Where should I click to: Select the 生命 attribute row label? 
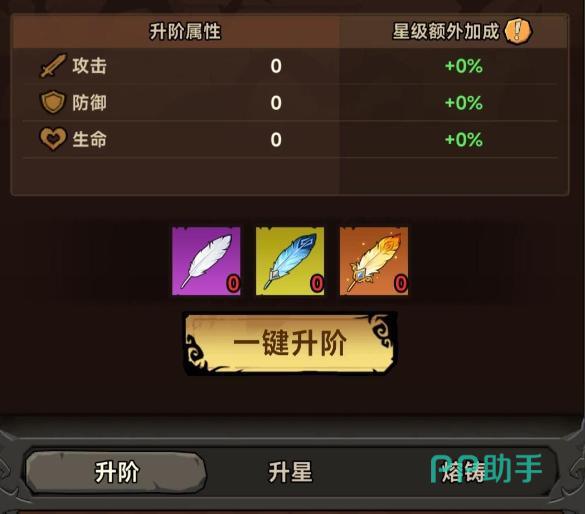(x=90, y=139)
